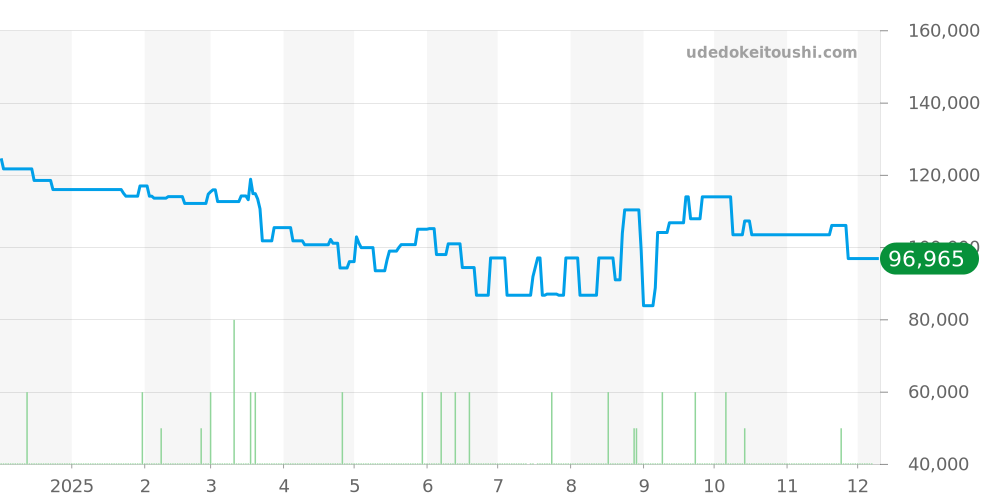Click the green 96,965 current price badge
Screen dimensions: 1000x500
coord(928,260)
